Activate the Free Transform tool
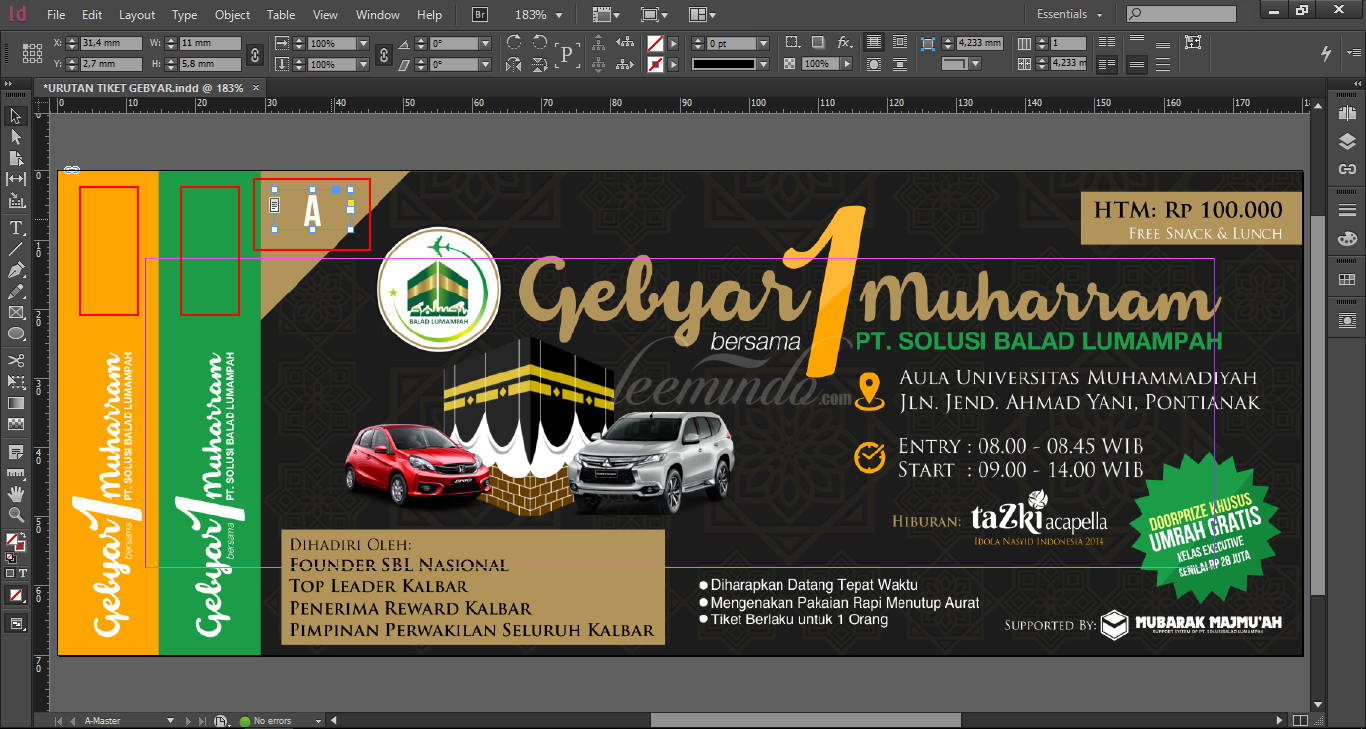 16,381
